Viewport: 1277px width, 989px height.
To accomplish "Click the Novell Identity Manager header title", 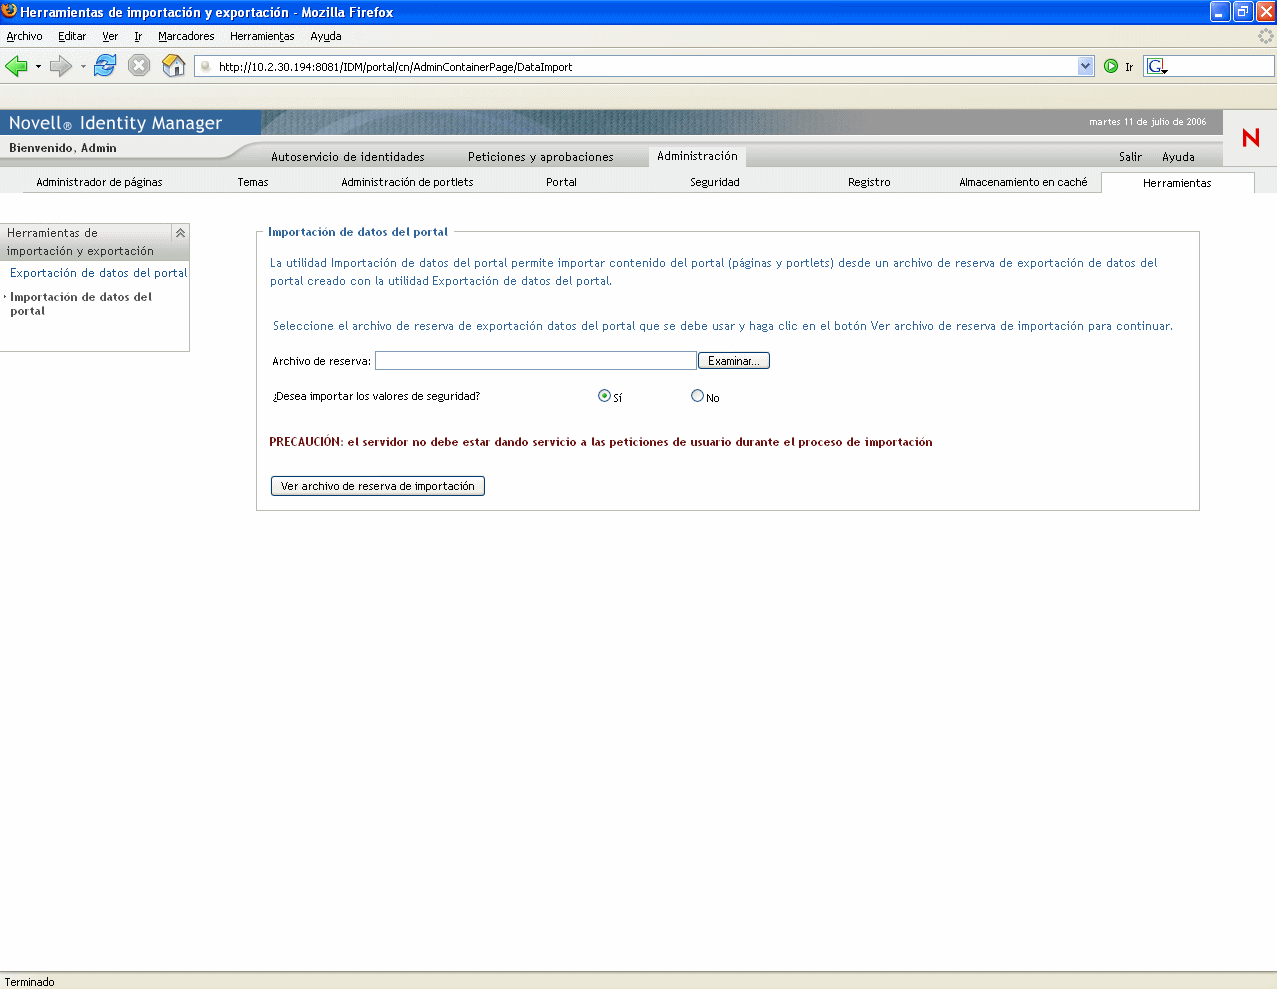I will pos(116,123).
